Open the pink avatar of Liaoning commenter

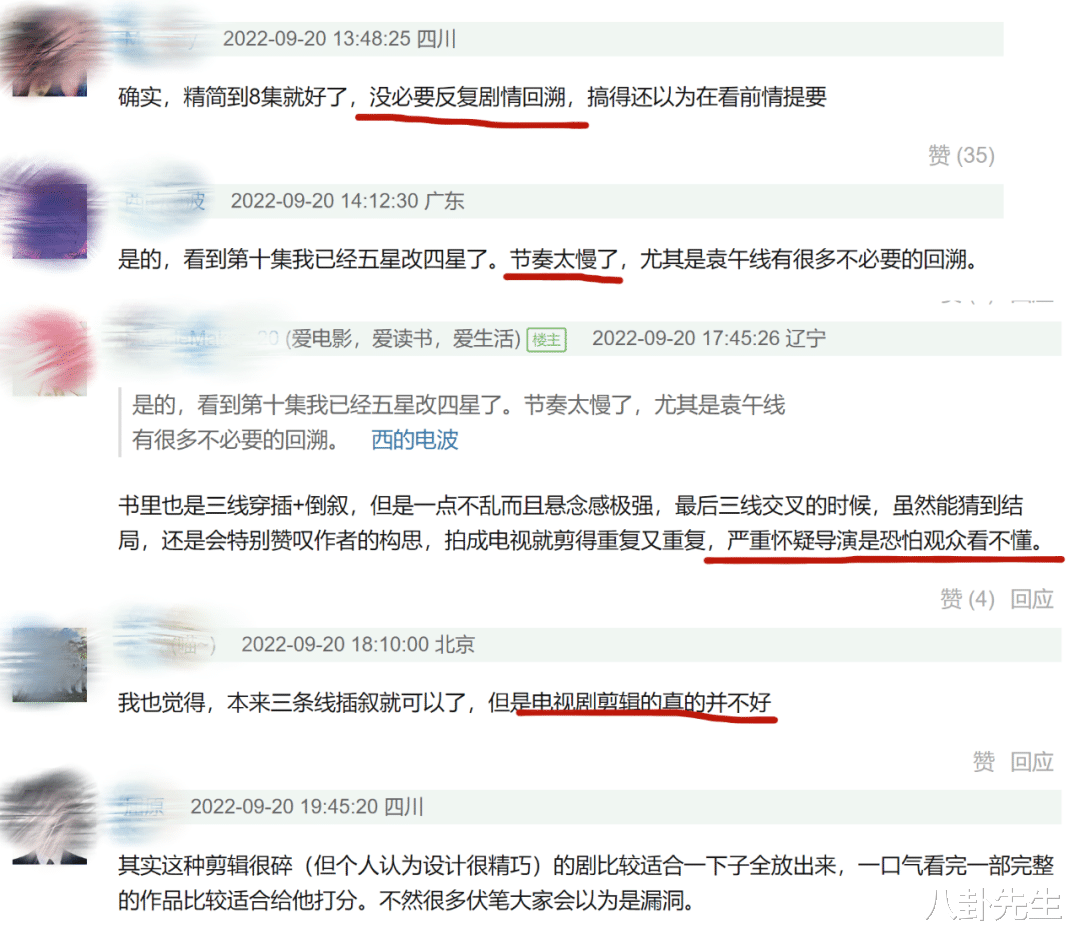click(x=50, y=359)
